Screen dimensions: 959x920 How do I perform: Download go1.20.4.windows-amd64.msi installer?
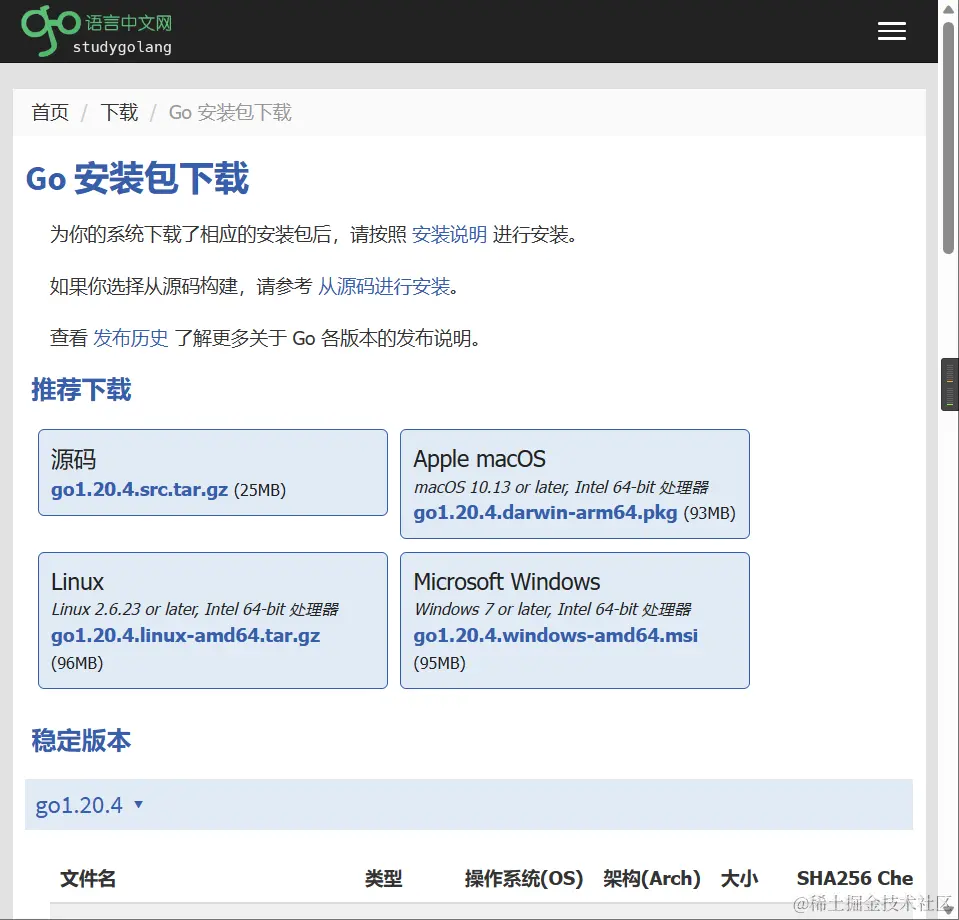click(555, 636)
